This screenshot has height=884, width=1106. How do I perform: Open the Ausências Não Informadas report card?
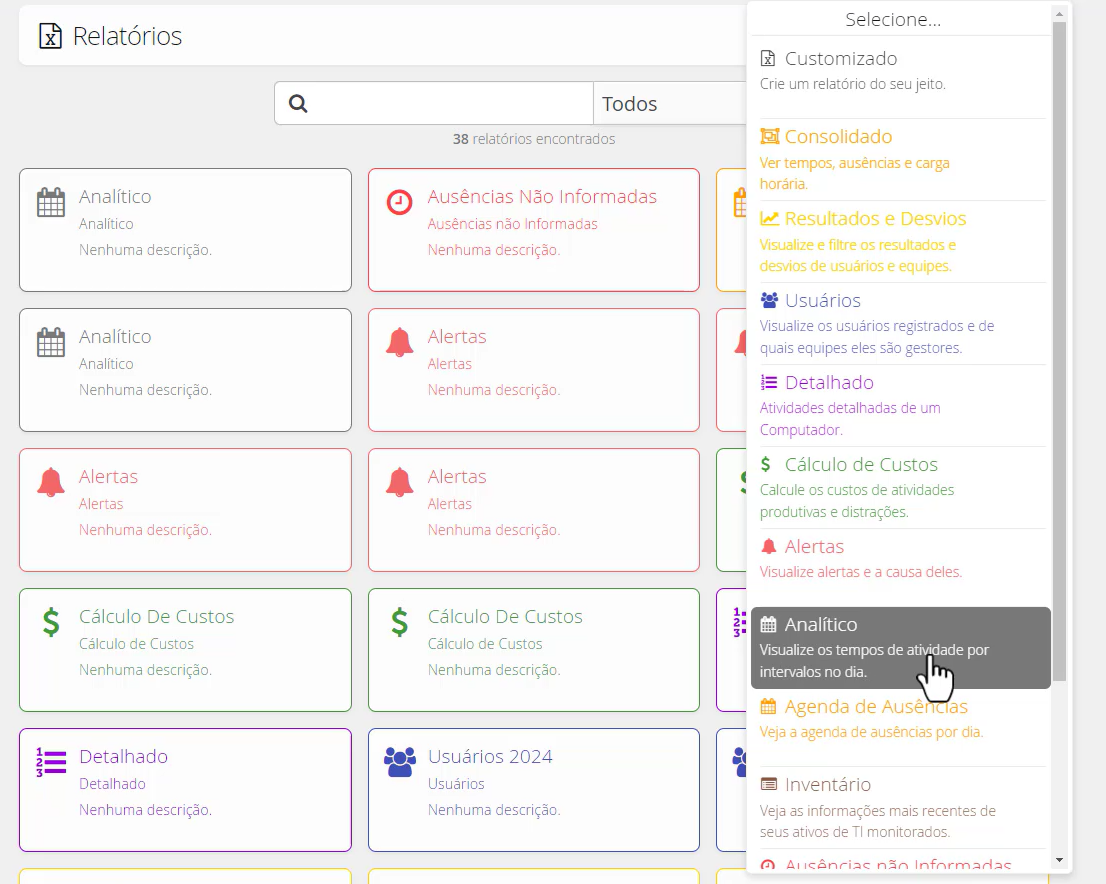[x=534, y=230]
